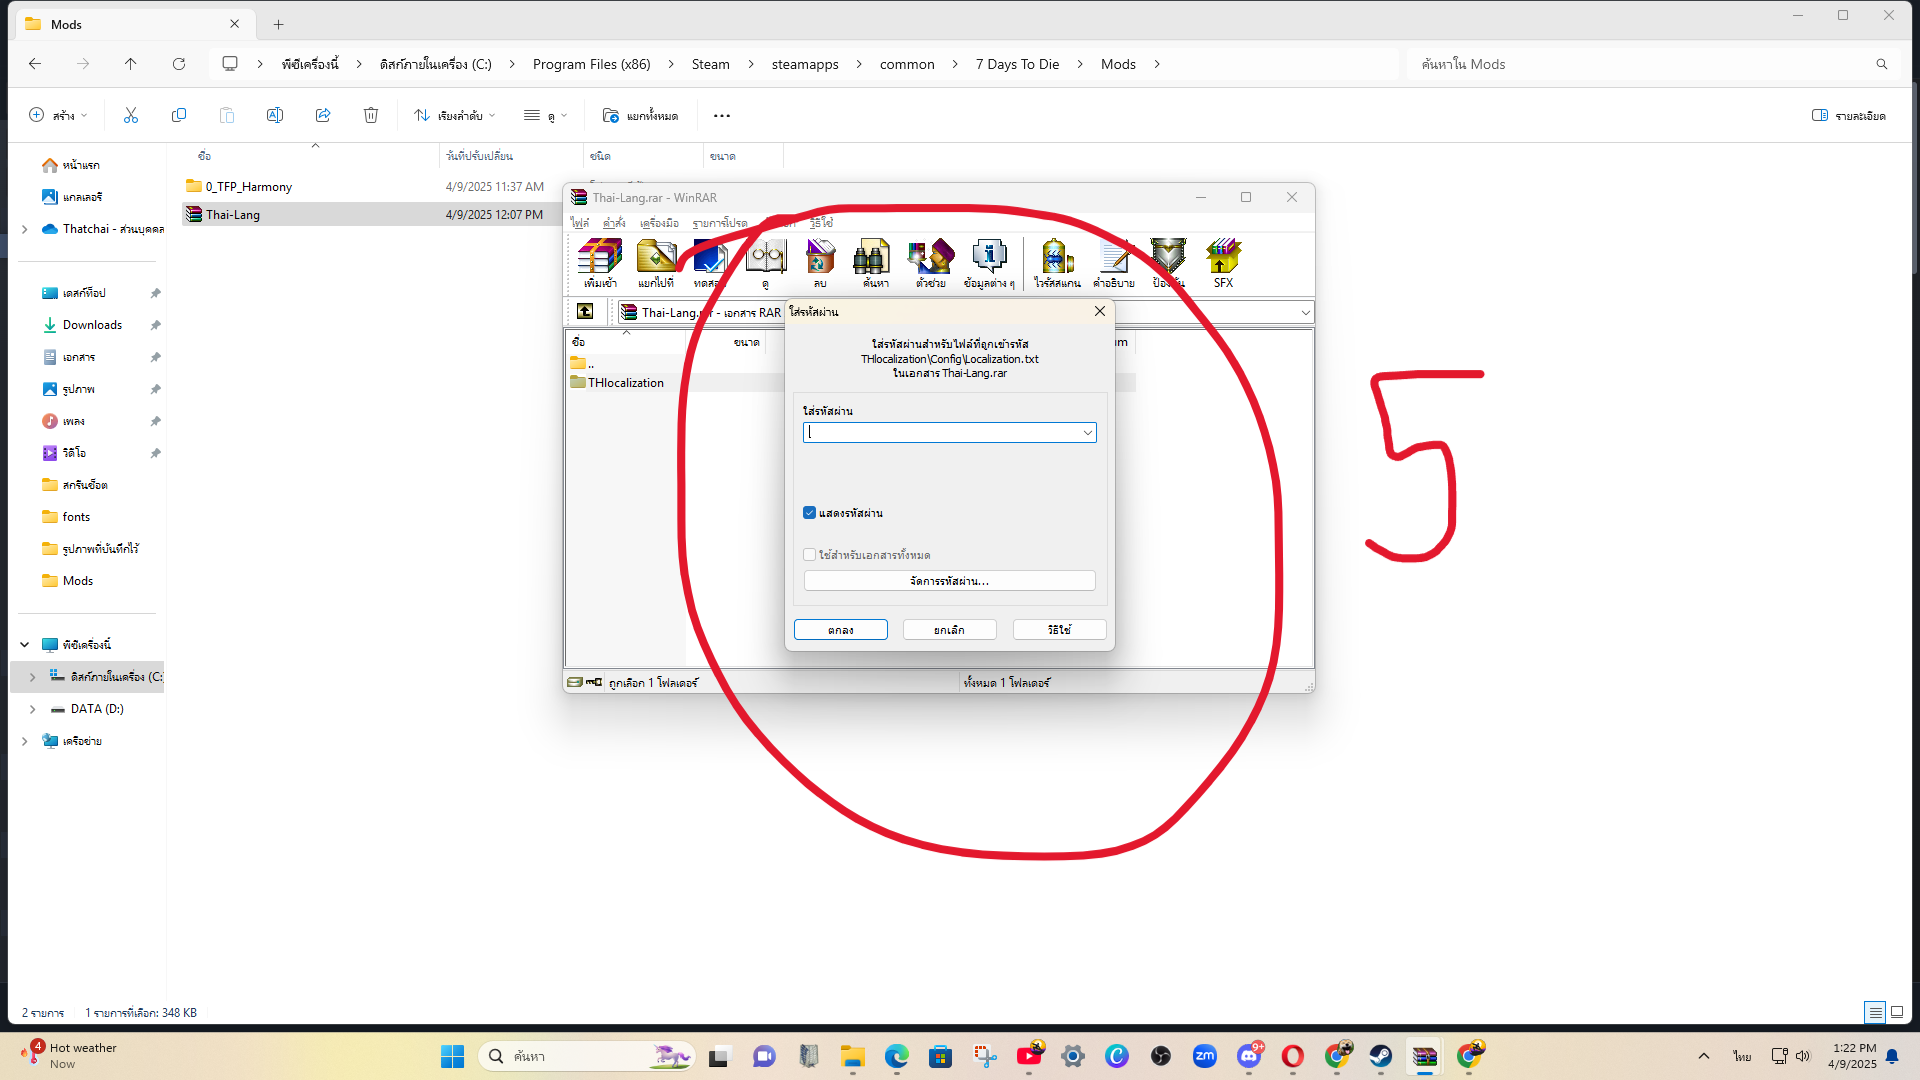Screen dimensions: 1920x1080
Task: Expand the Network (เครือข่าย) tree node
Action: [25, 741]
